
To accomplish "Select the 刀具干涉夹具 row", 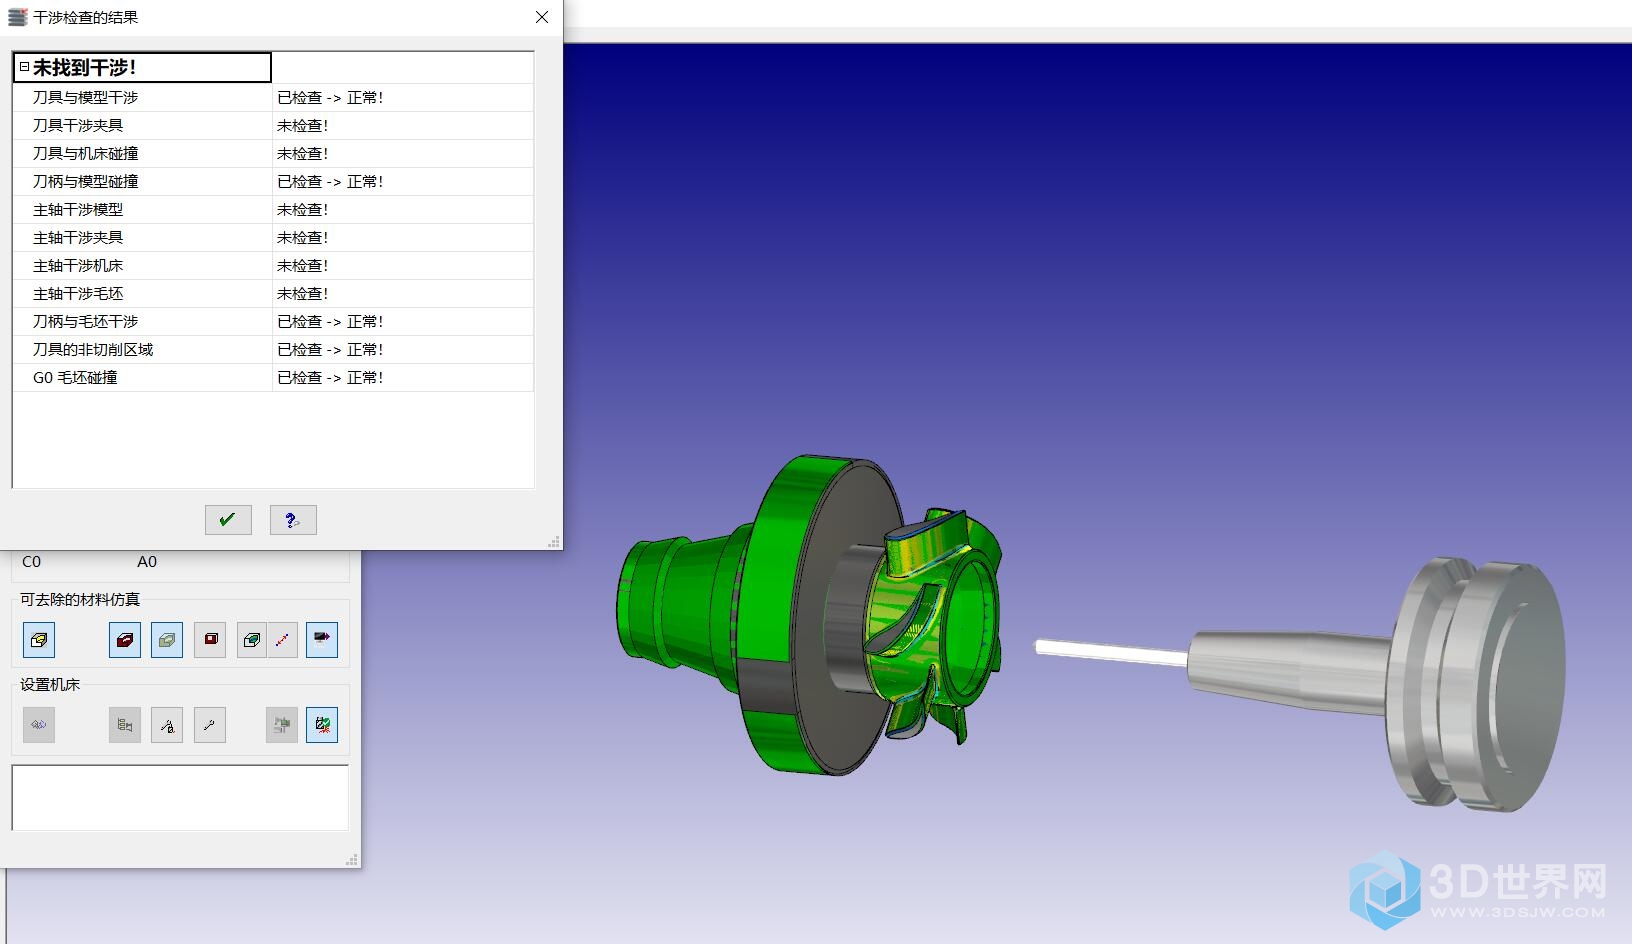I will click(273, 125).
